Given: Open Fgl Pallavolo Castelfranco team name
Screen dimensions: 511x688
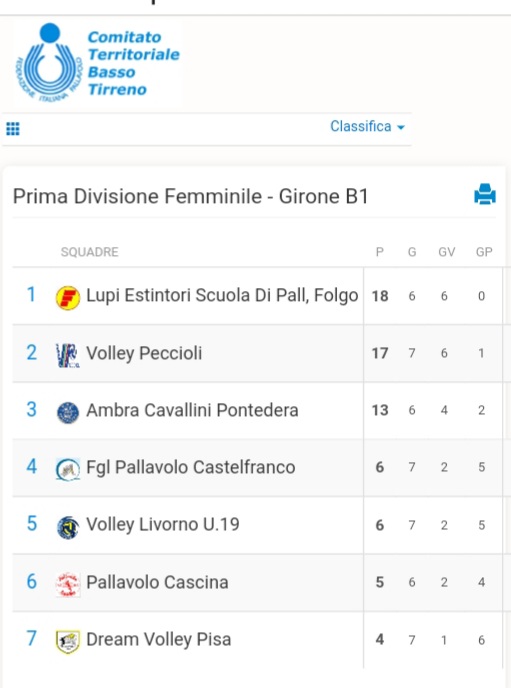Looking at the screenshot, I should click(190, 467).
